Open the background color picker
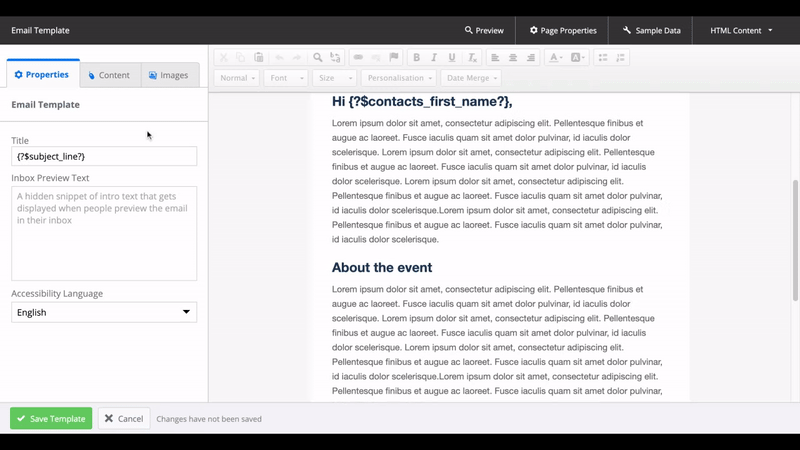 (578, 57)
